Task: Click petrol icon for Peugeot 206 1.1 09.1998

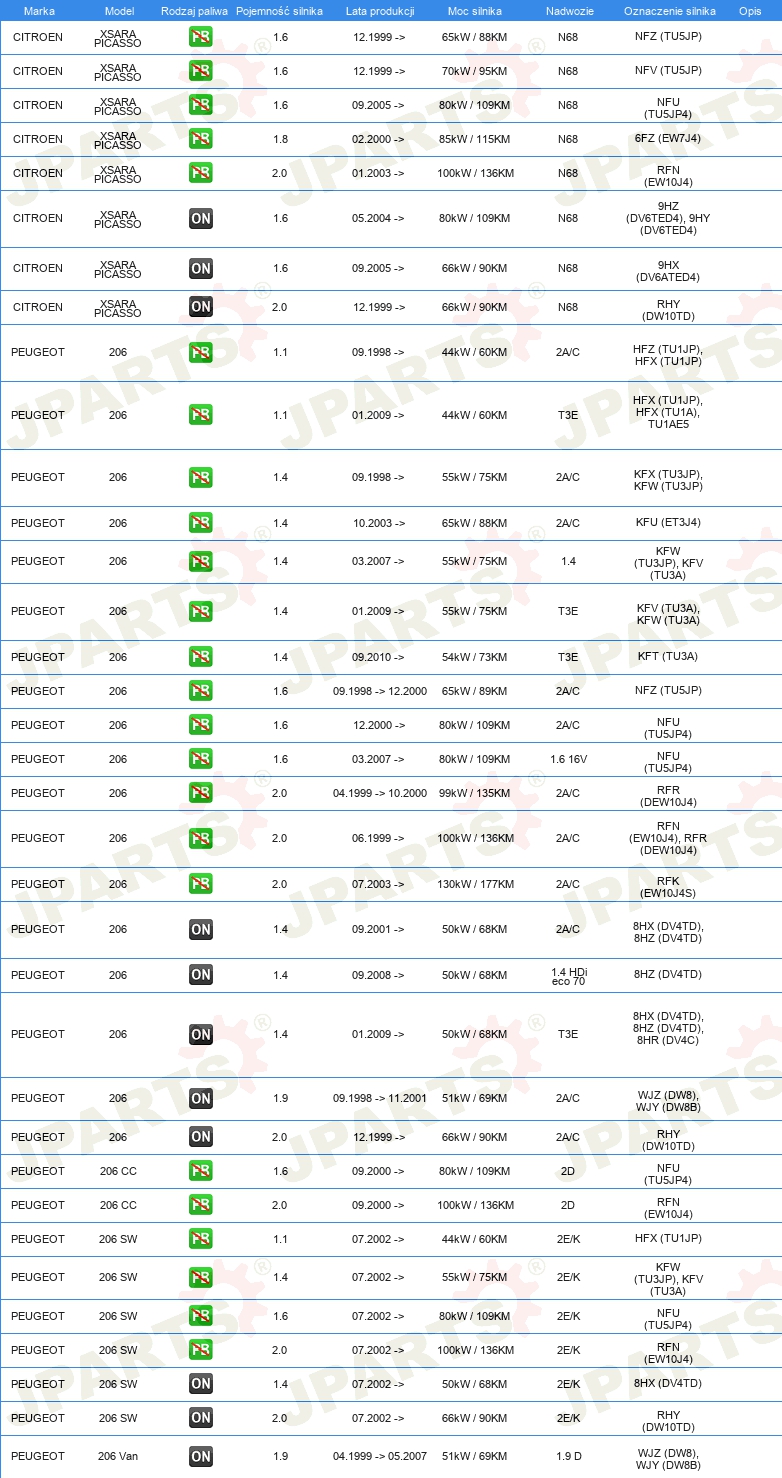Action: point(201,353)
